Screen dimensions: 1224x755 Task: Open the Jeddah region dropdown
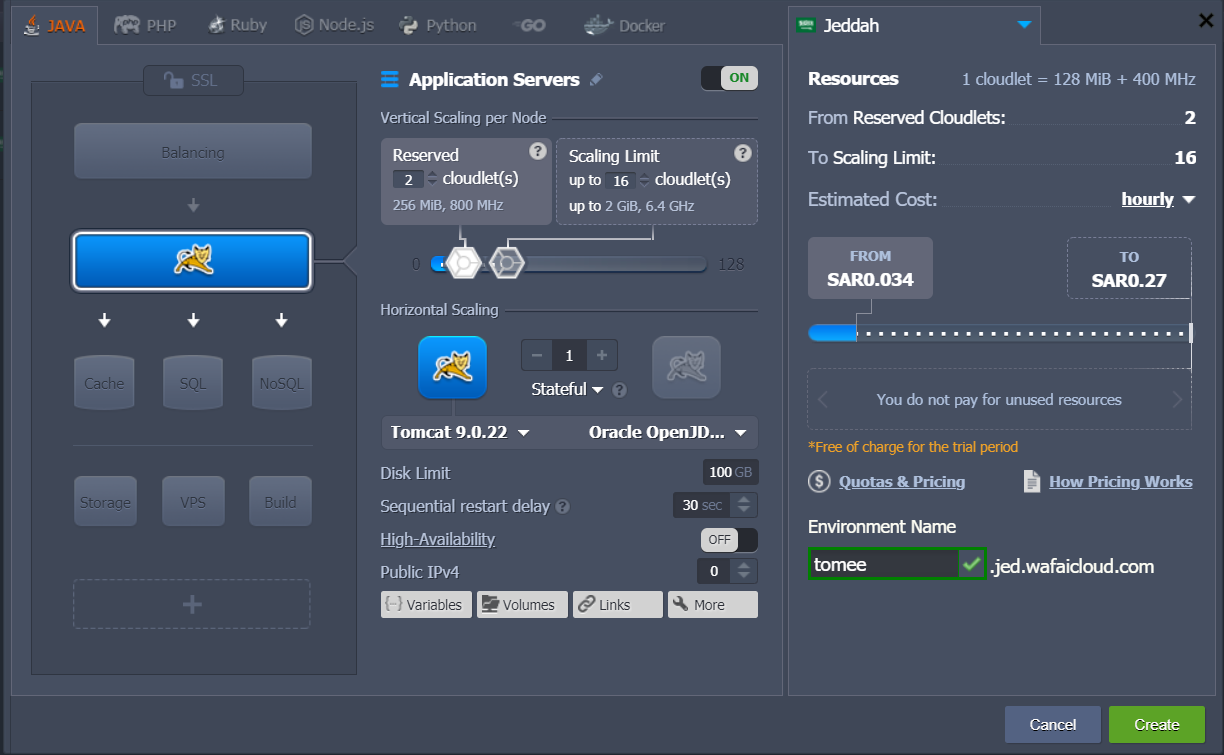[914, 26]
